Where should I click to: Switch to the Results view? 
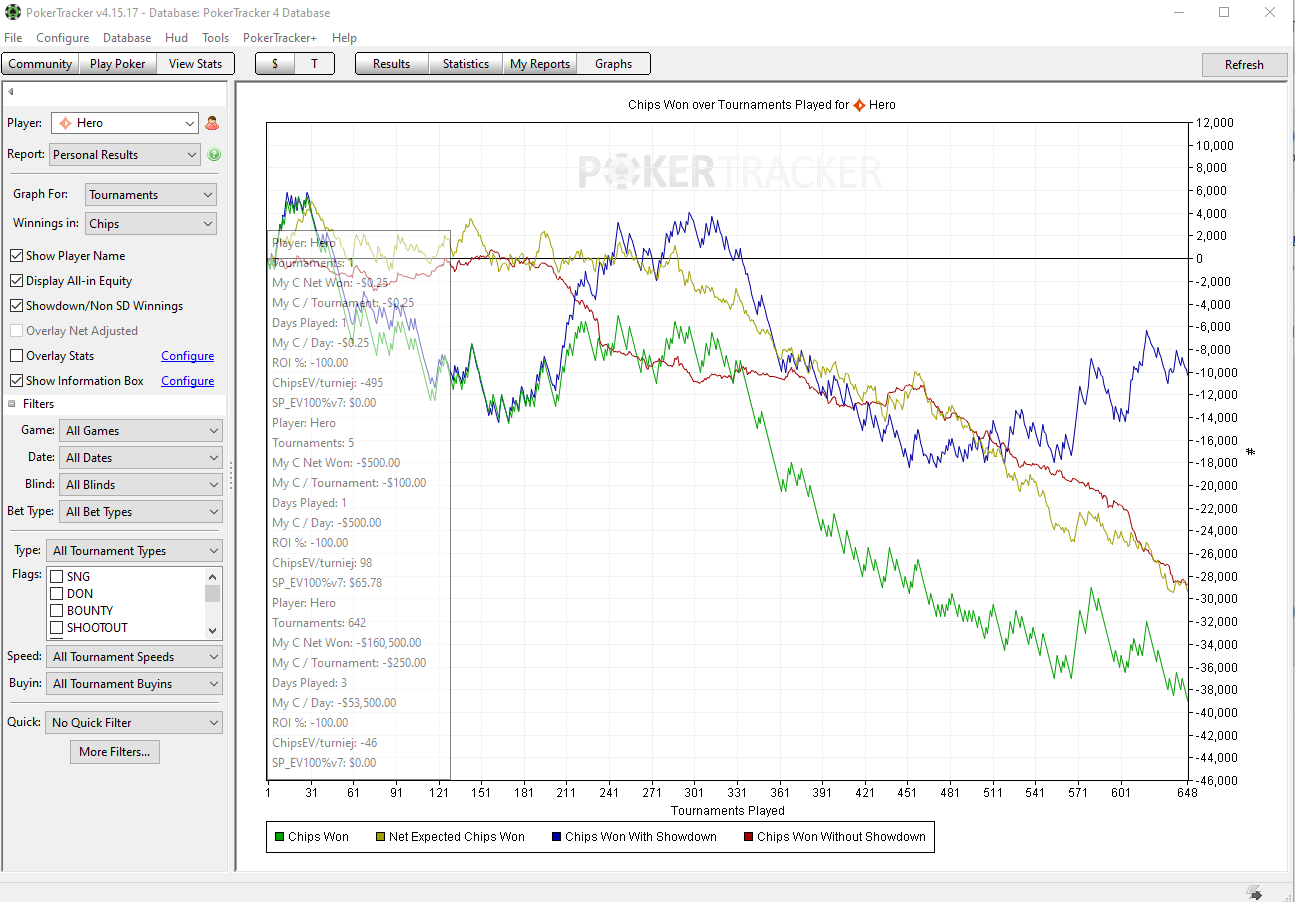[x=392, y=64]
